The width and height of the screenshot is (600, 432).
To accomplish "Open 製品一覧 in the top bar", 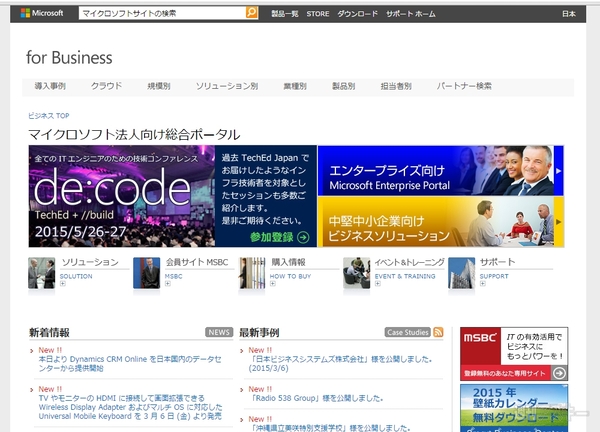I will pyautogui.click(x=285, y=14).
